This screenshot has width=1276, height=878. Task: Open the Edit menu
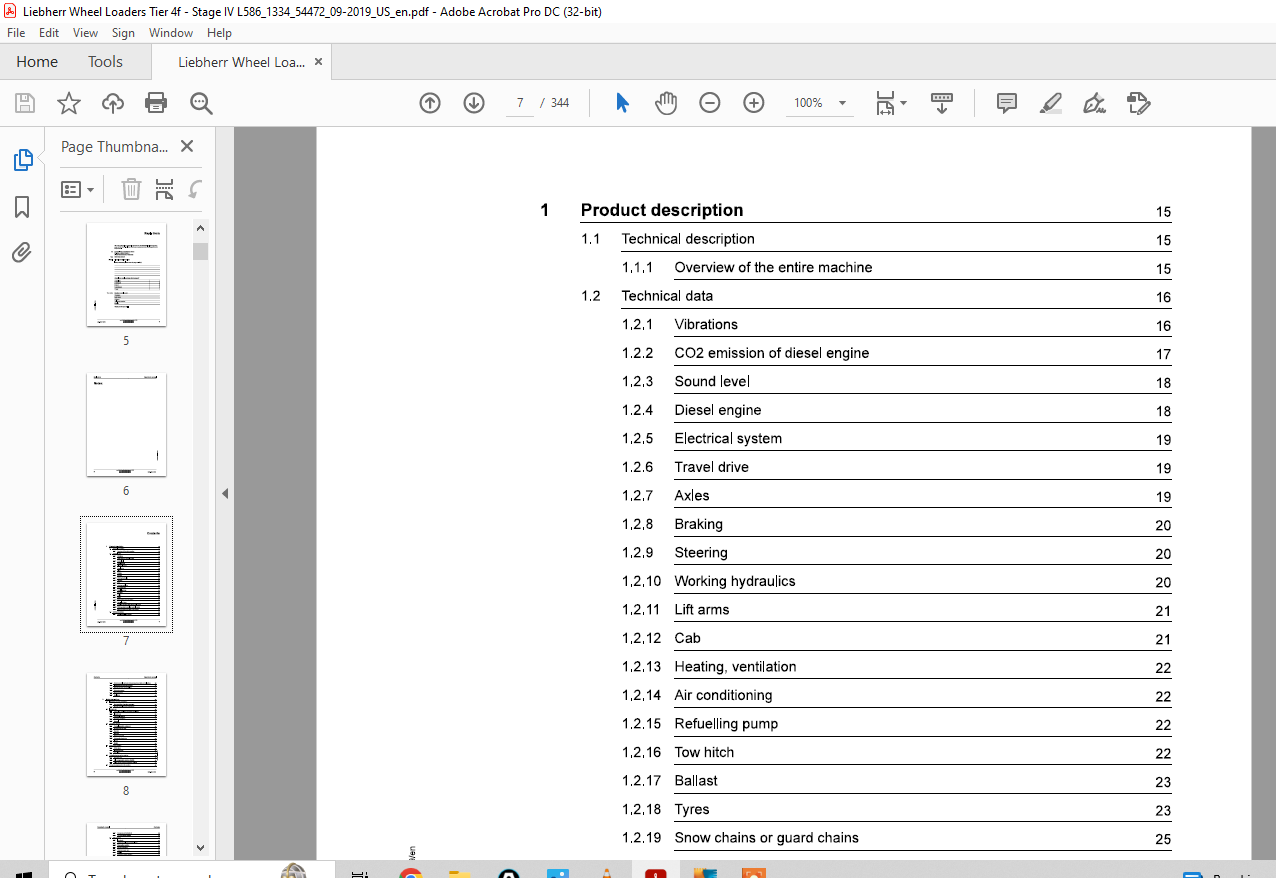coord(49,33)
